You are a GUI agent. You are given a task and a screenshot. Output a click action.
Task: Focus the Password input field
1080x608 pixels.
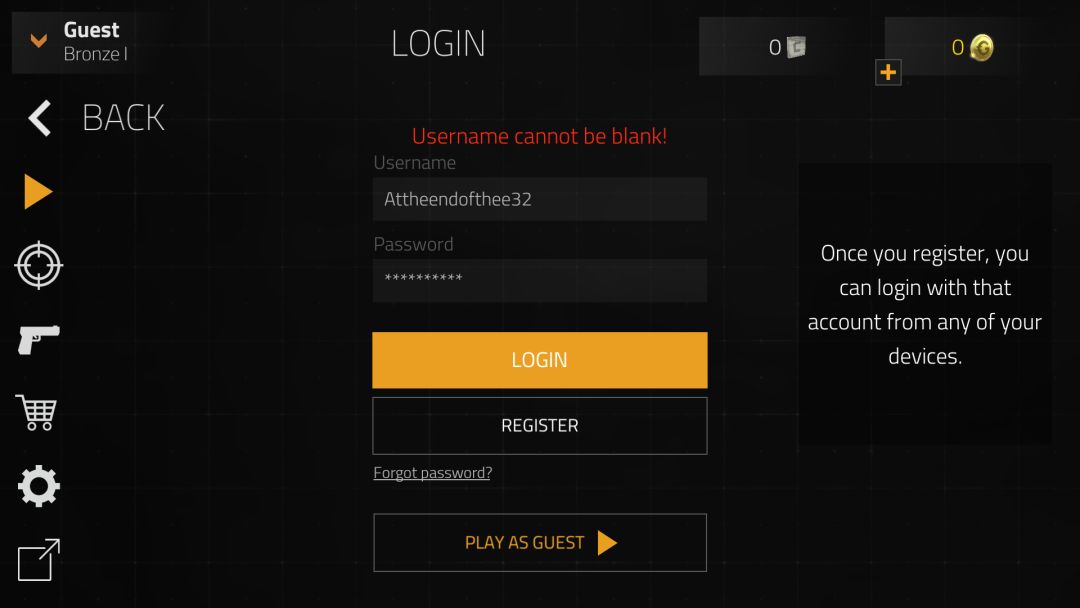pos(539,280)
